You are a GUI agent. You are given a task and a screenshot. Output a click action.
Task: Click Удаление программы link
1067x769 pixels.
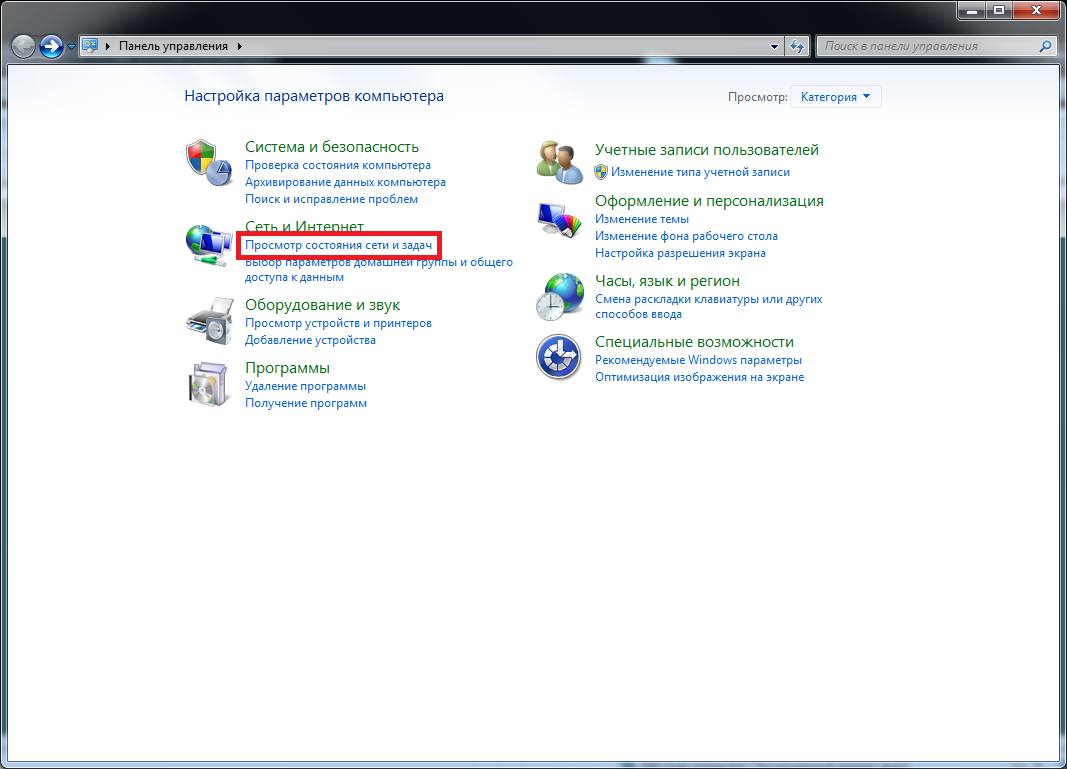coord(306,387)
